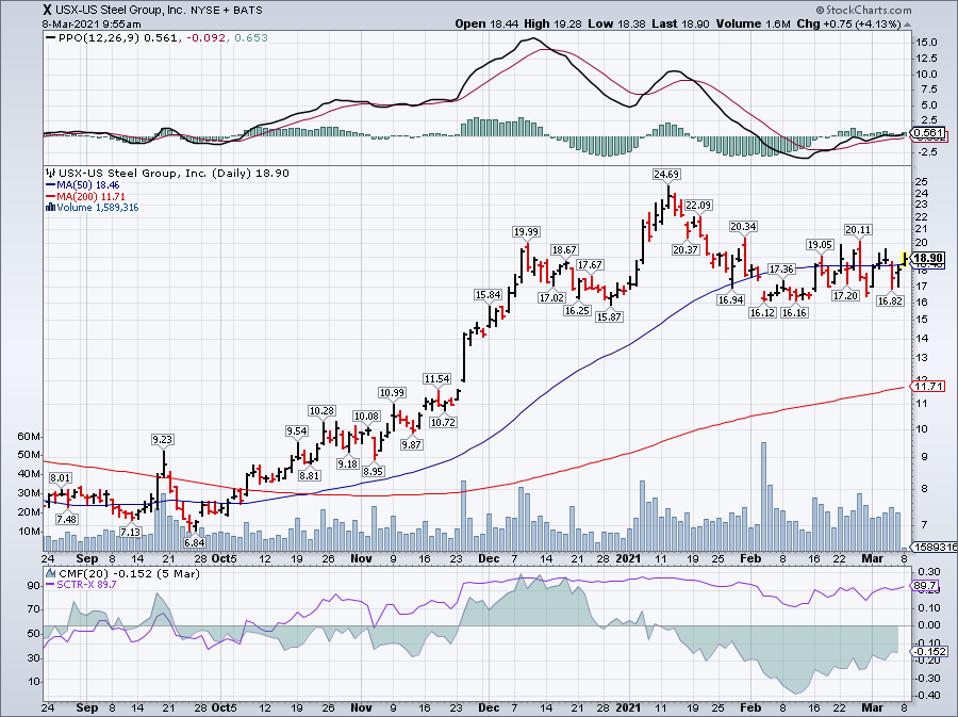Click the 17.67 price label
This screenshot has width=958, height=717.
point(590,264)
